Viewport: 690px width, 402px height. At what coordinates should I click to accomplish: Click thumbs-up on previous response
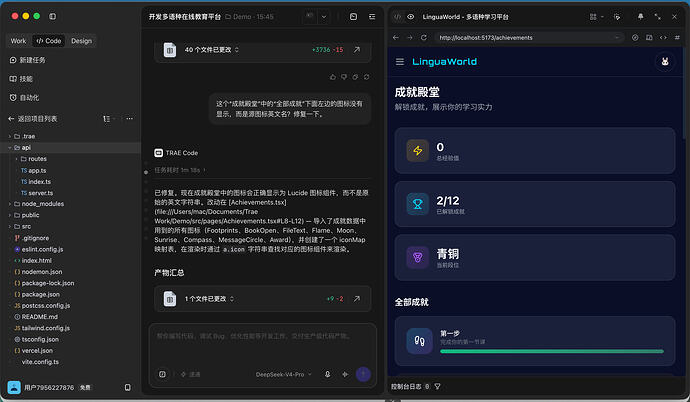333,77
